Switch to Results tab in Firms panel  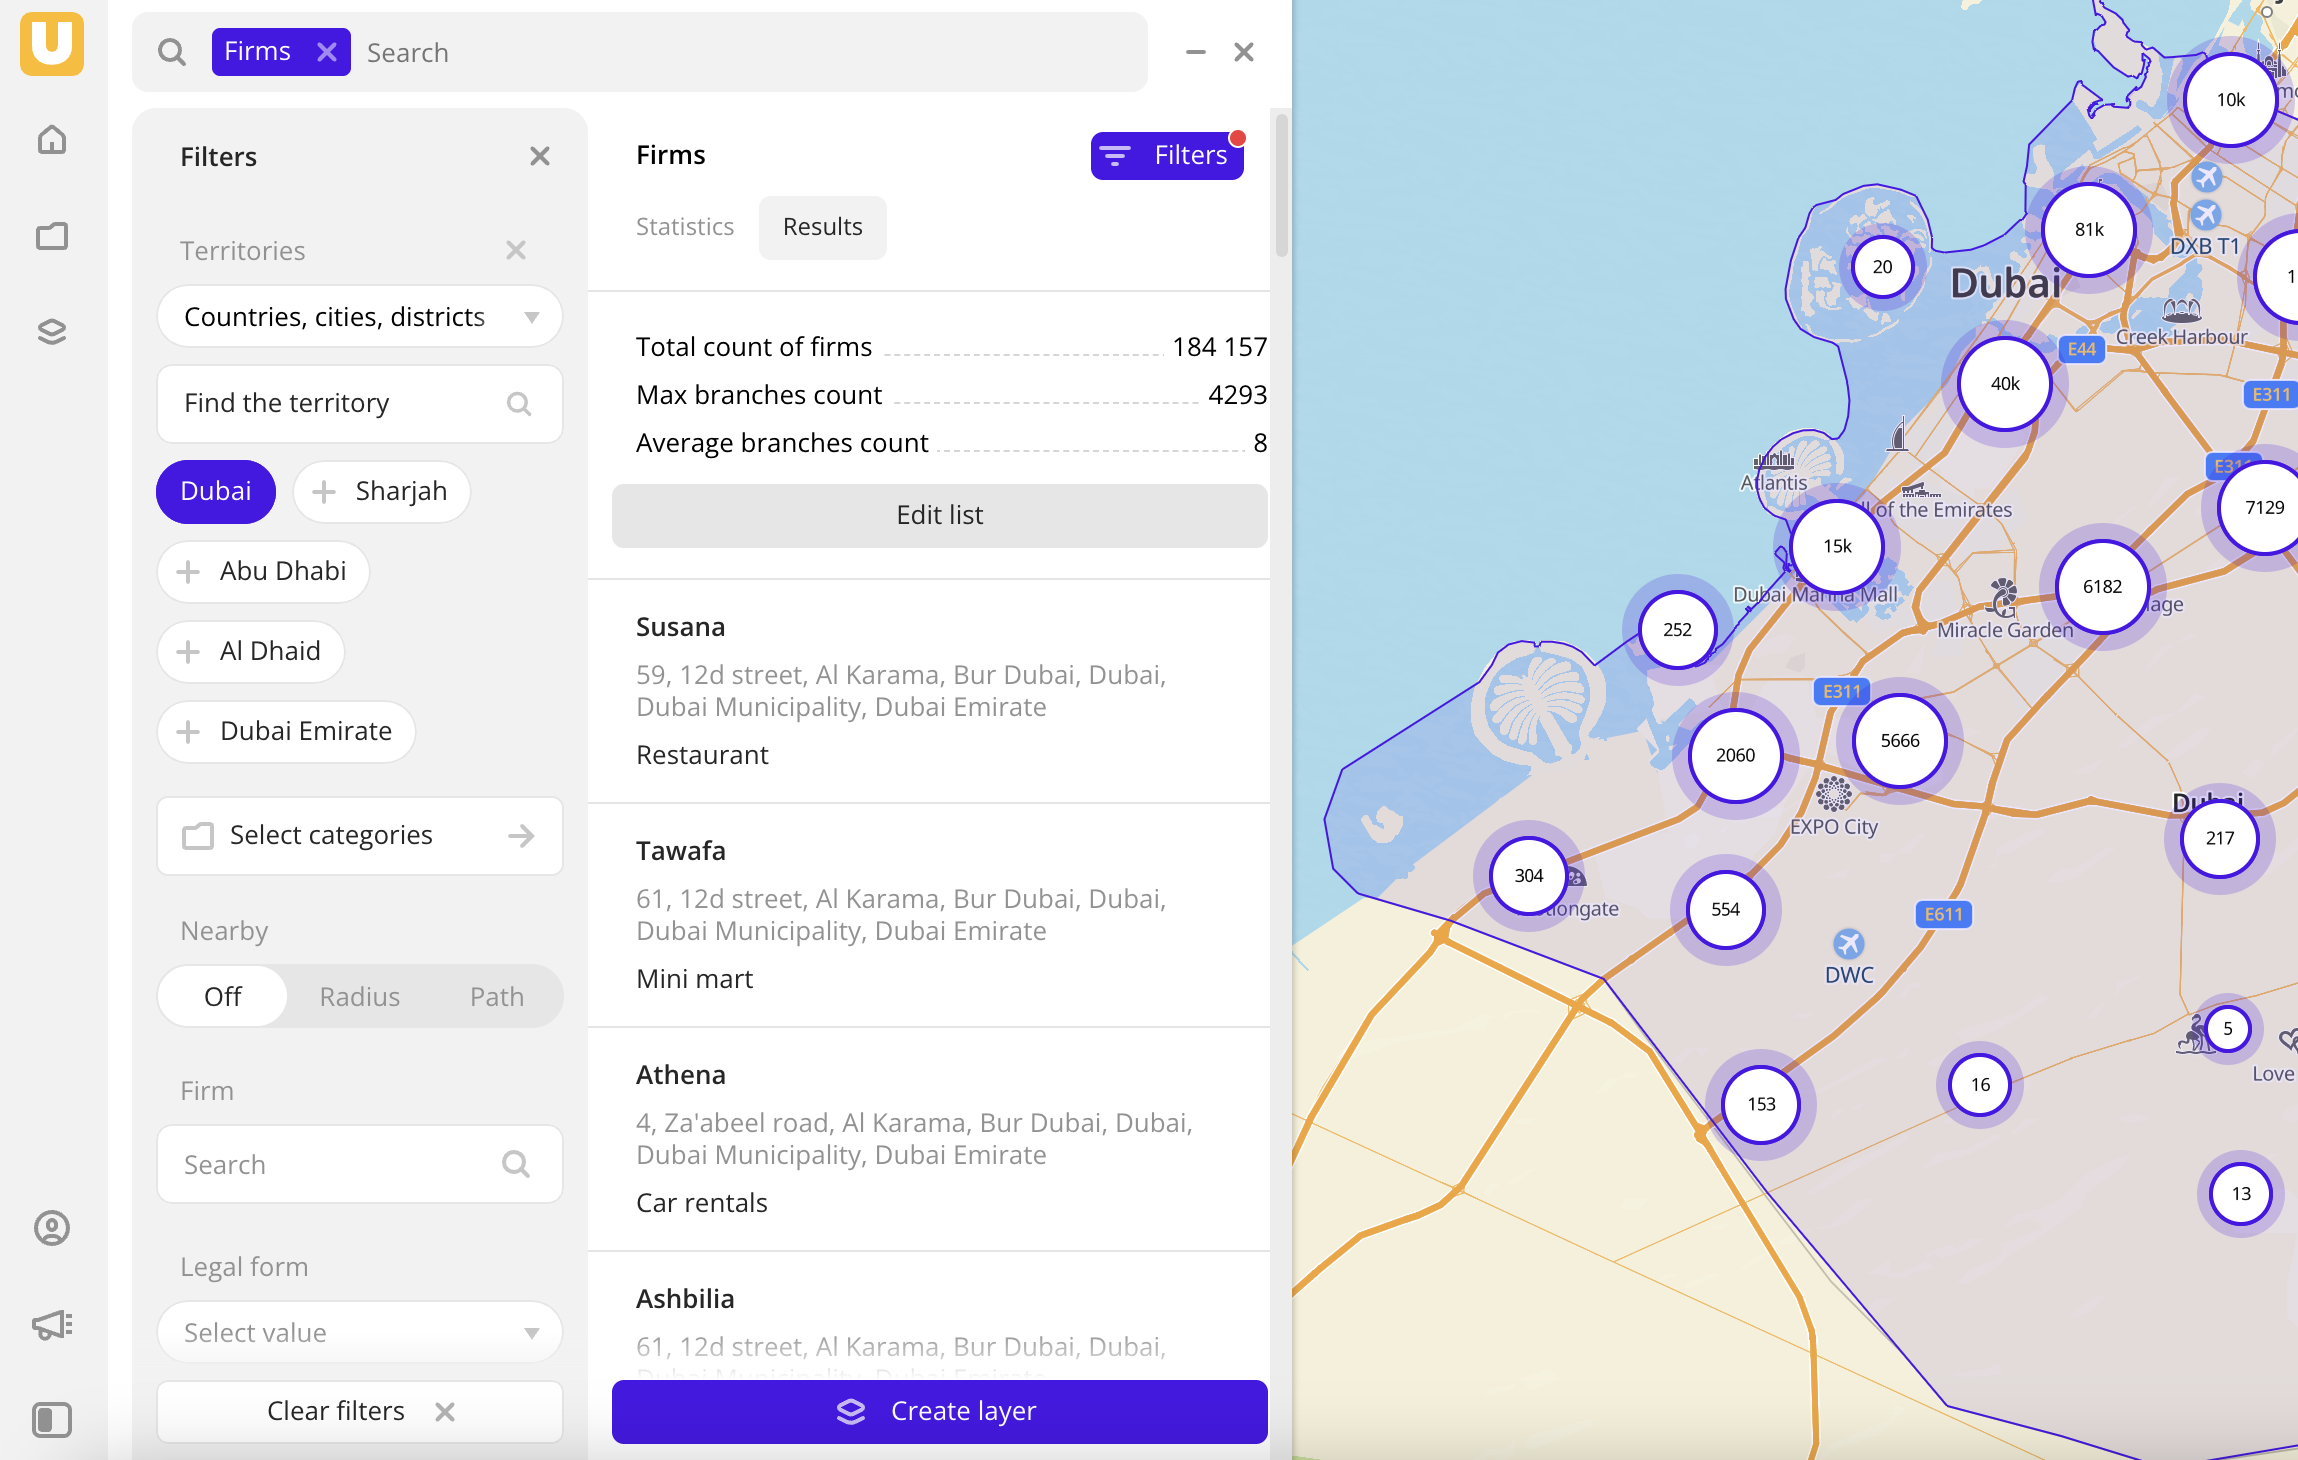click(x=821, y=226)
